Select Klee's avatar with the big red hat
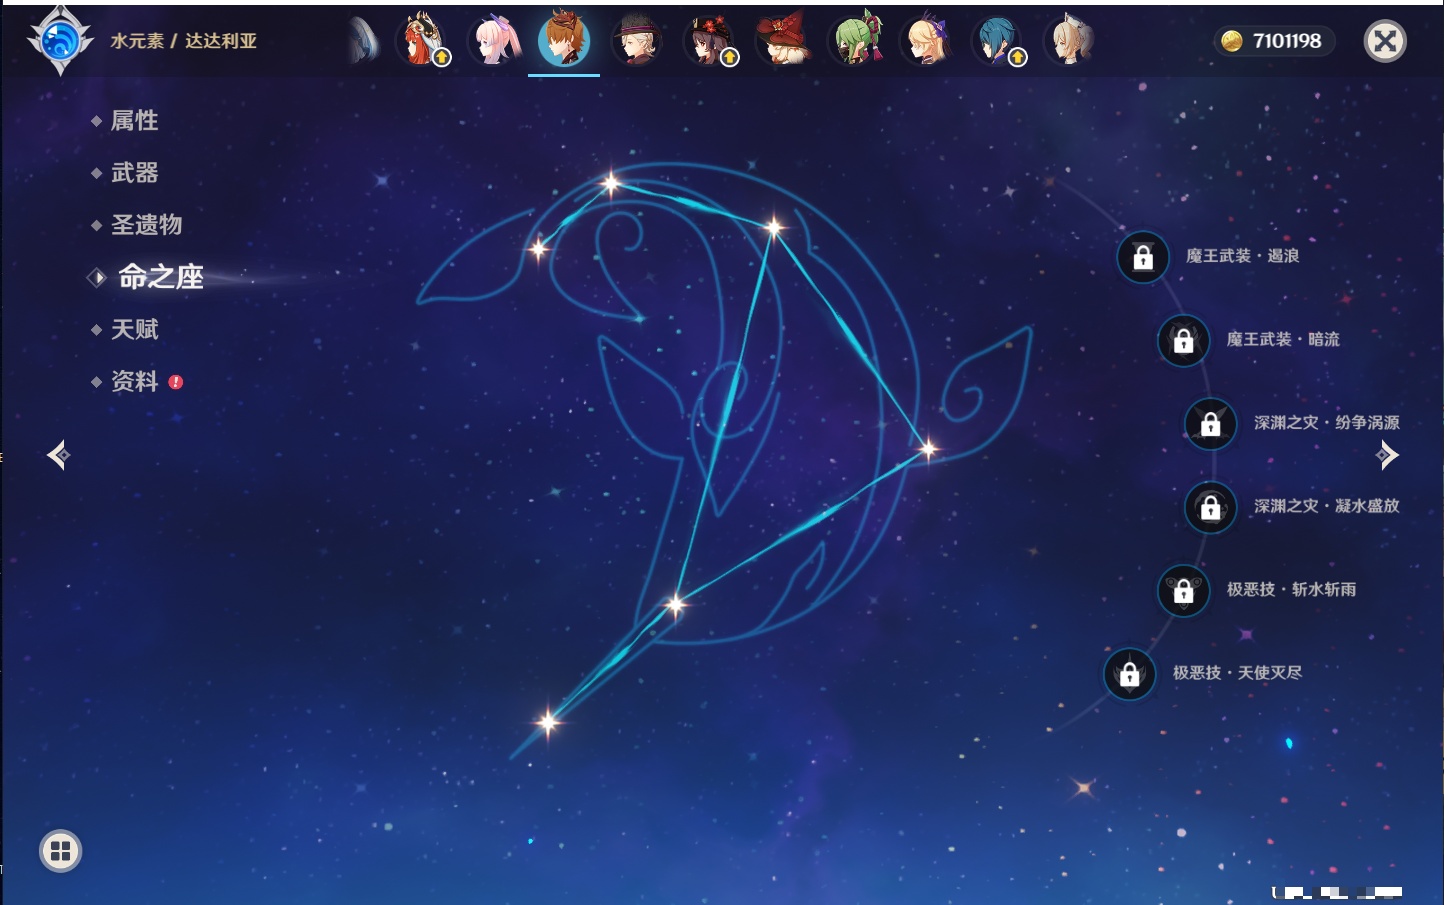The width and height of the screenshot is (1444, 905). pos(783,41)
